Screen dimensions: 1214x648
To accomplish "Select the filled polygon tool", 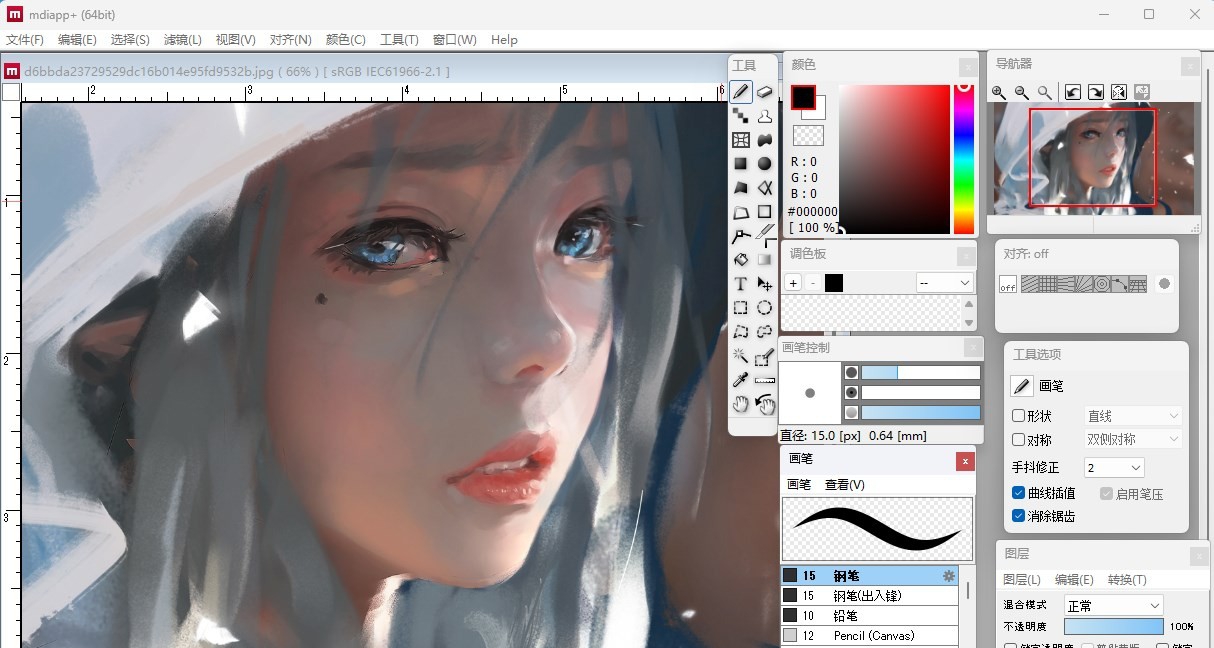I will (741, 187).
